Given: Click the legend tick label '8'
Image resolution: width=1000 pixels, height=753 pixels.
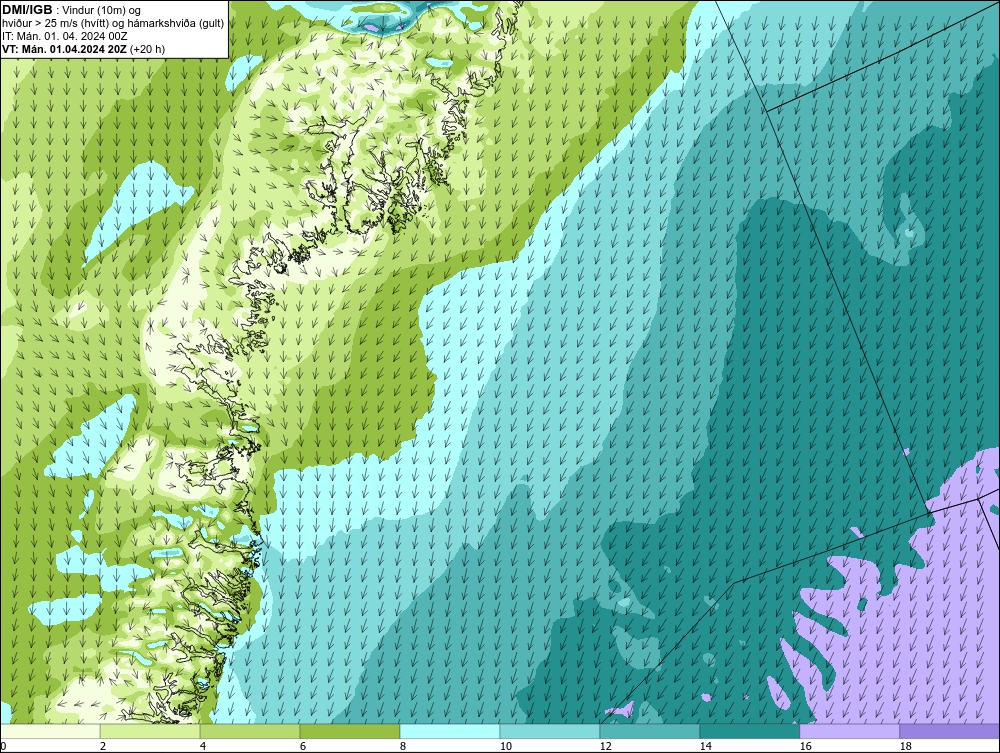Looking at the screenshot, I should 402,746.
